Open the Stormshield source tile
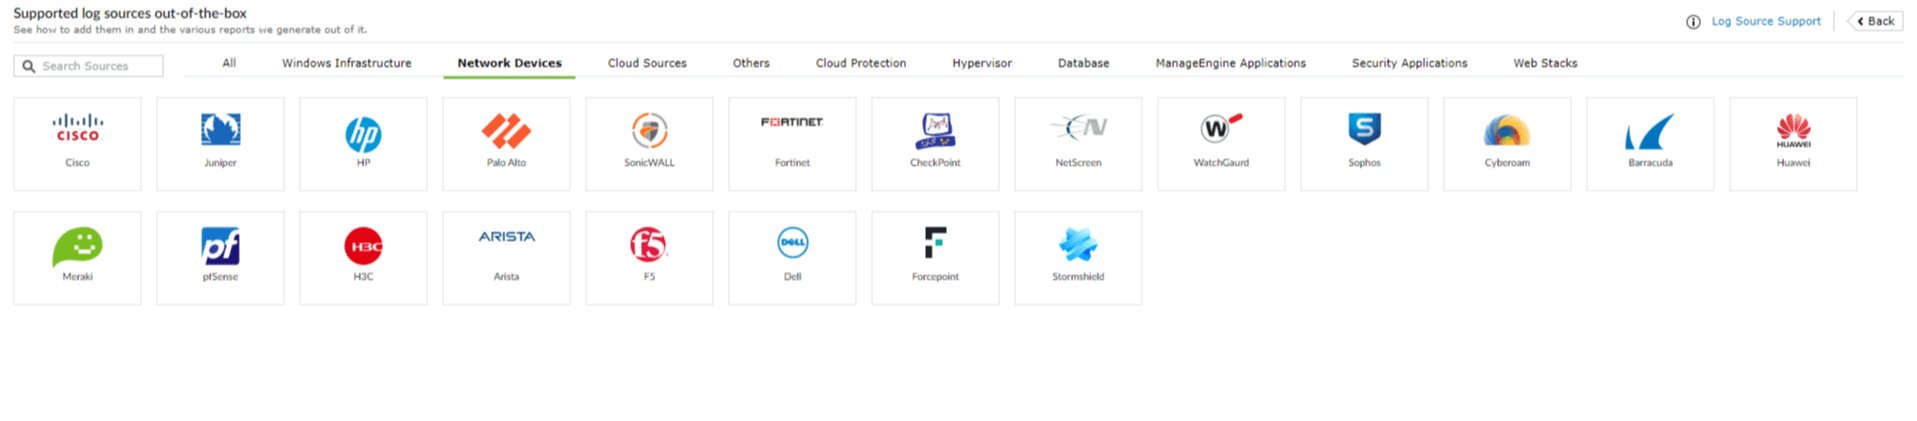Screen dimensions: 1917x421 (1078, 258)
